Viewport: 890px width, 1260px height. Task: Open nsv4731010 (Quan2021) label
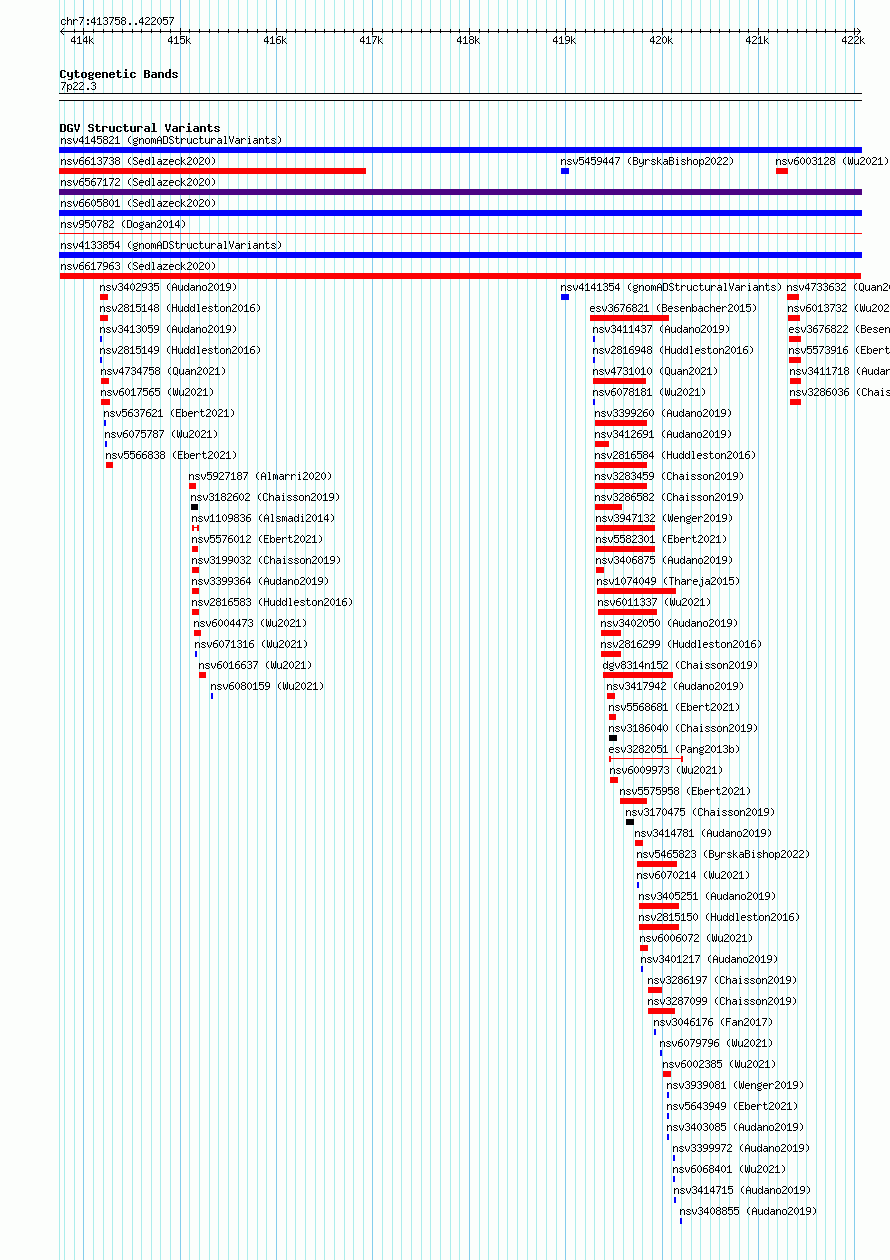pos(655,371)
